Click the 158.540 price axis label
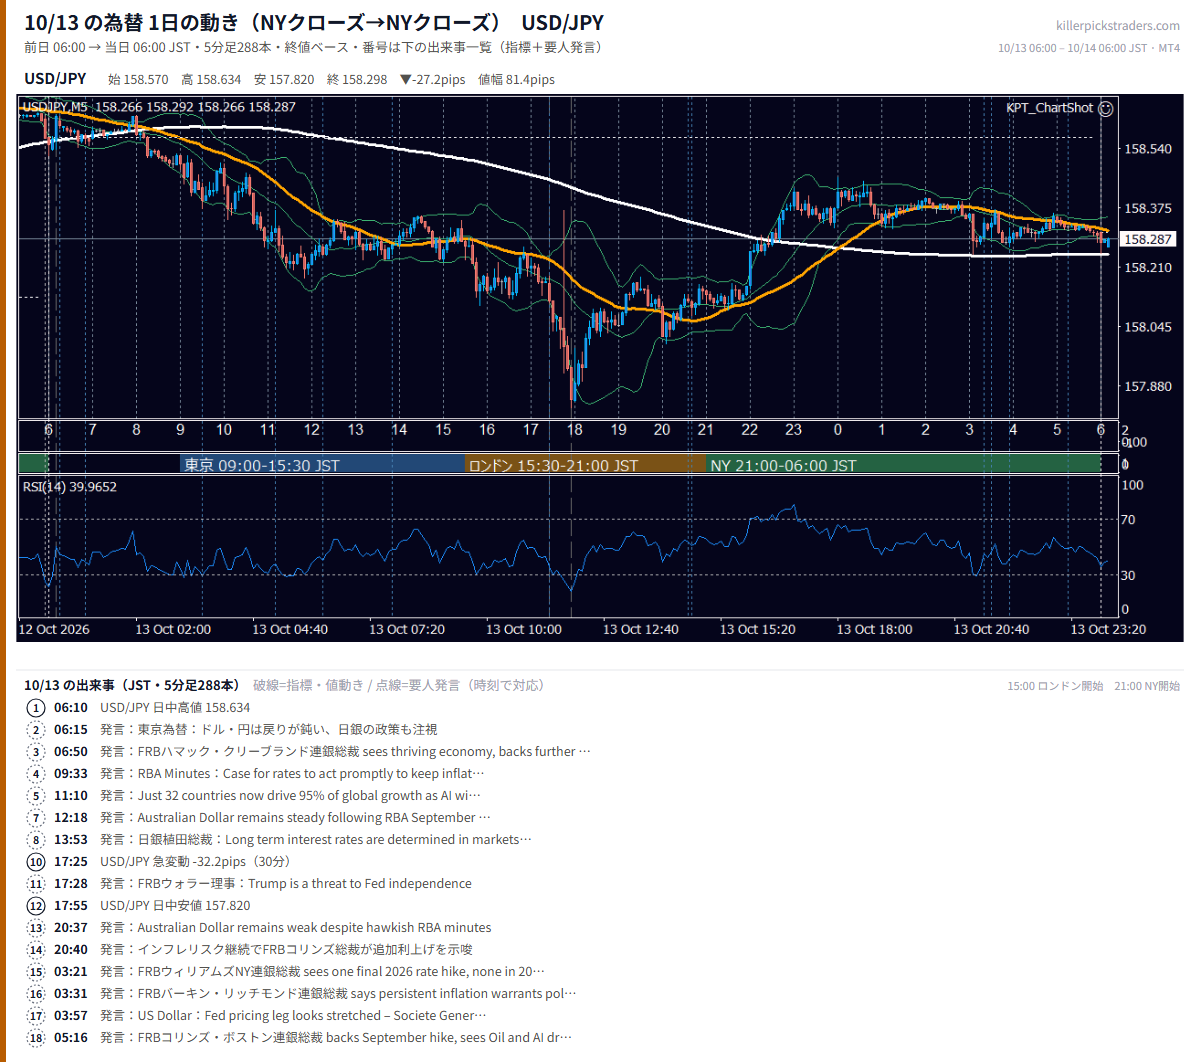1200x1062 pixels. 1148,149
